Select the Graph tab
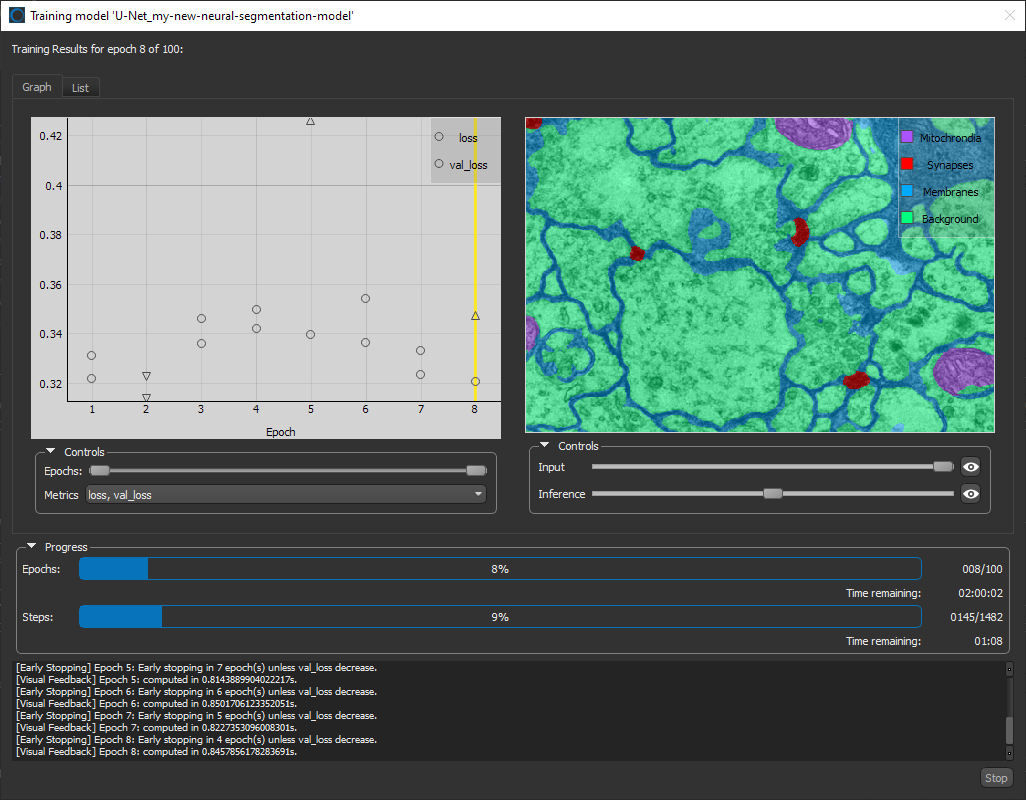This screenshot has height=800, width=1026. coord(37,87)
